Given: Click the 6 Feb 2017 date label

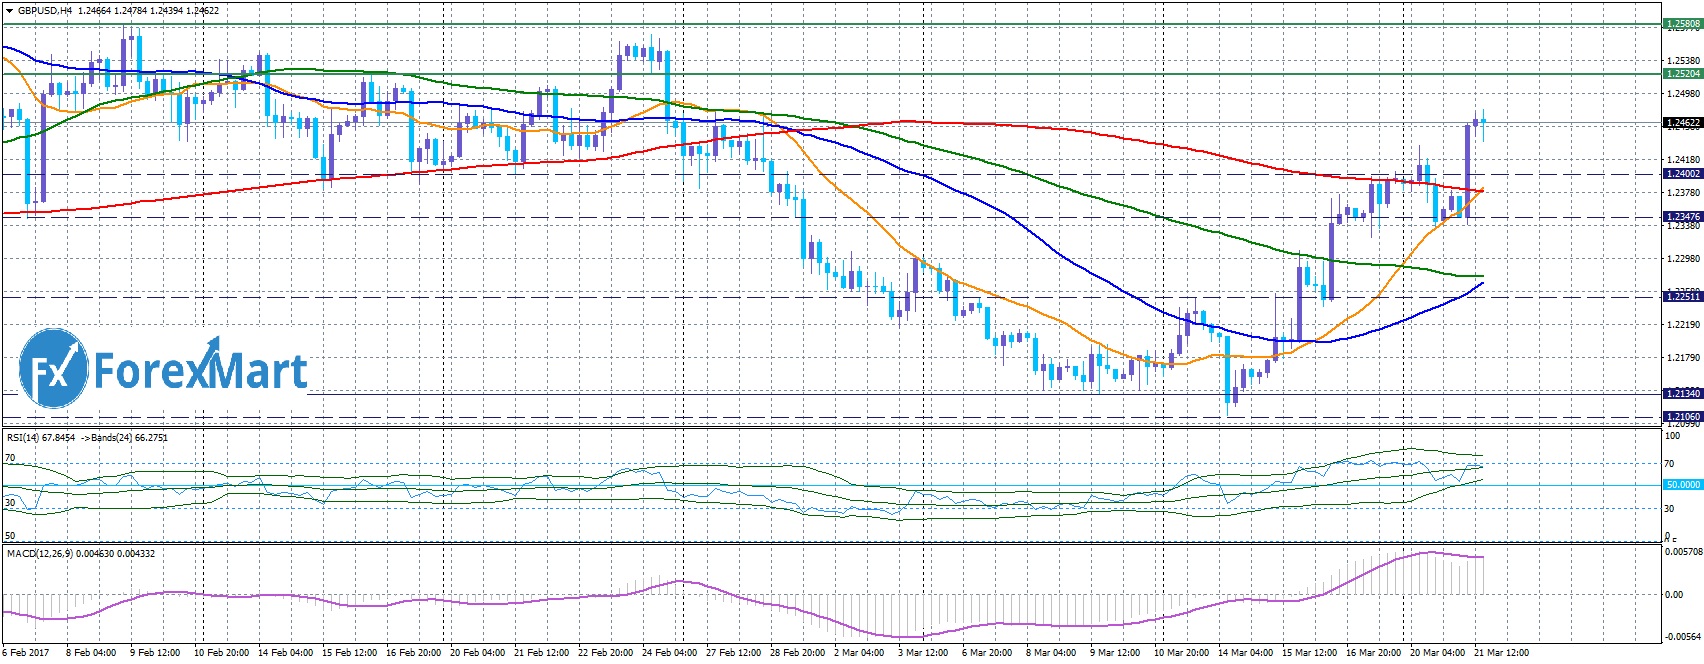Looking at the screenshot, I should point(25,652).
